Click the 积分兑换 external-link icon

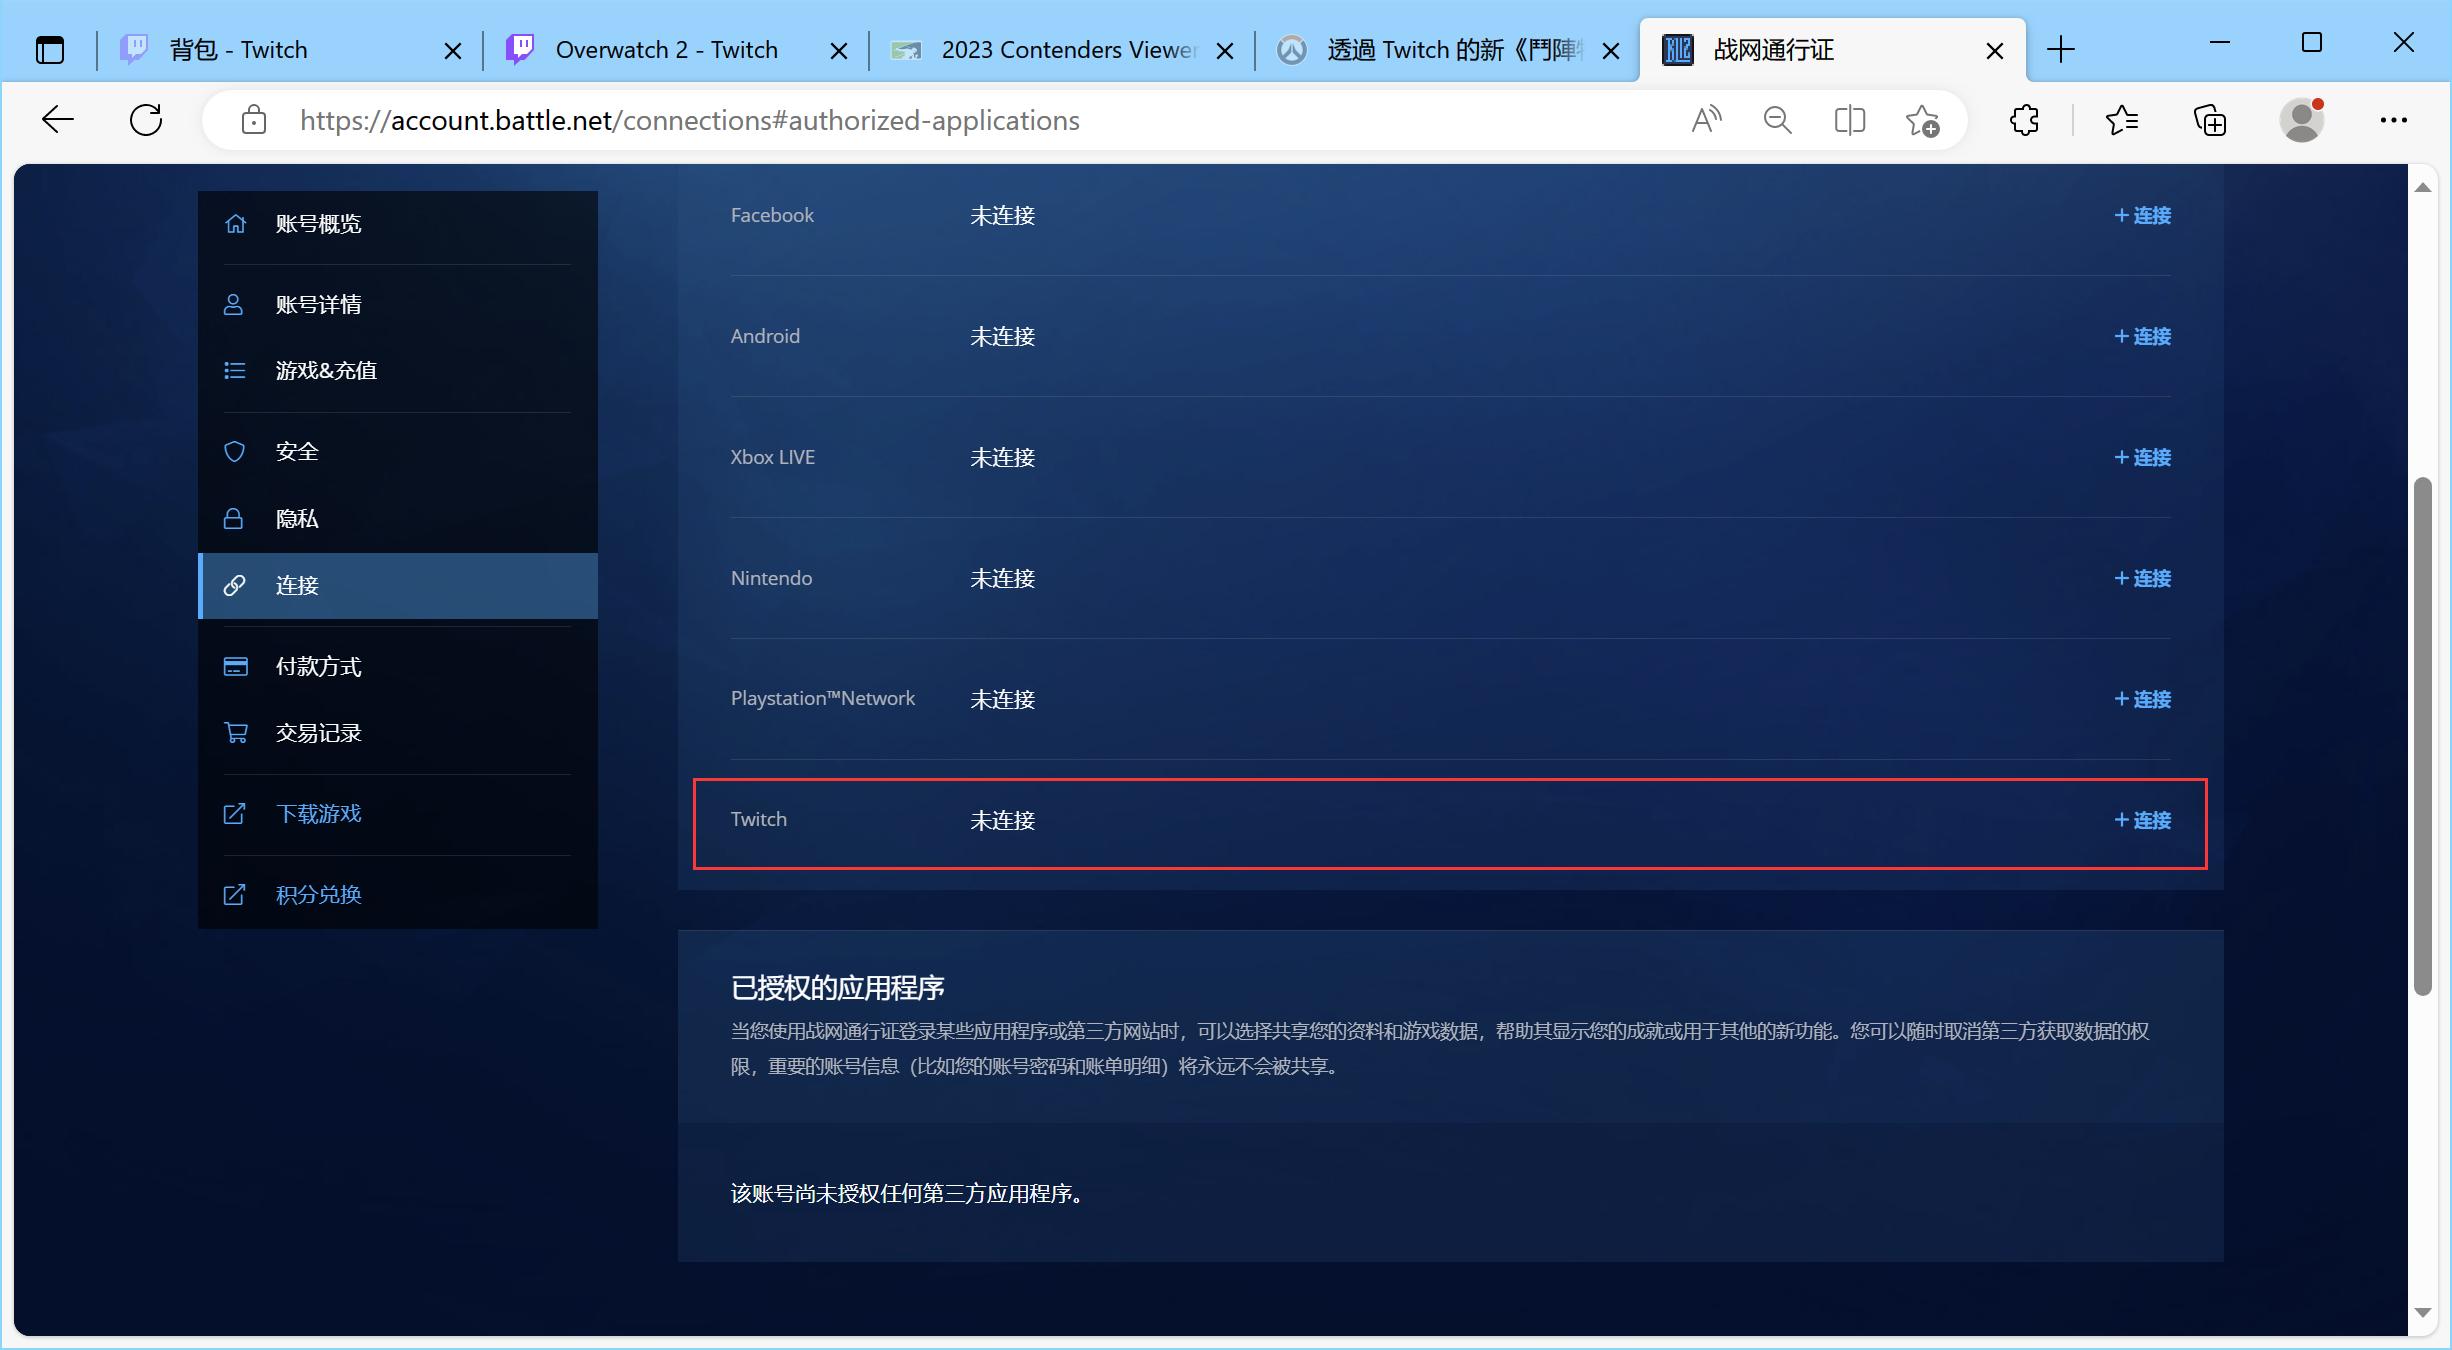point(235,894)
